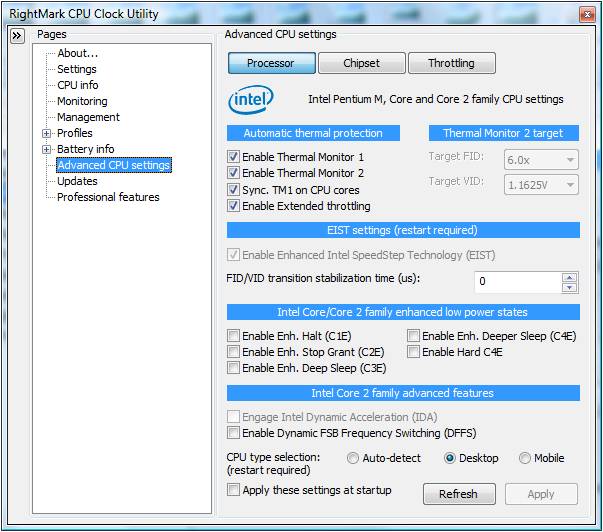
Task: Open the Target FID dropdown
Action: click(x=541, y=160)
